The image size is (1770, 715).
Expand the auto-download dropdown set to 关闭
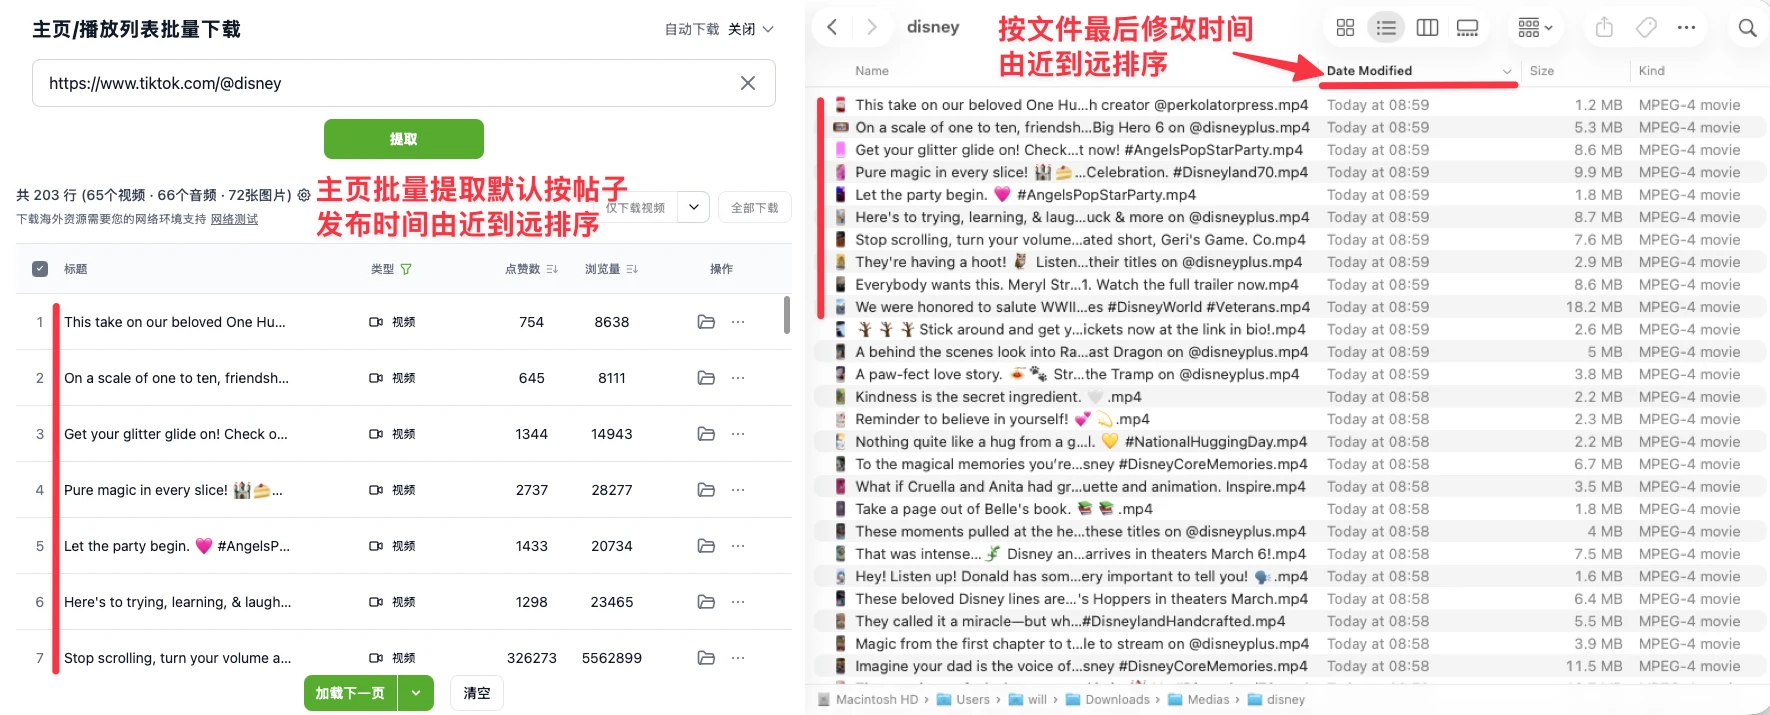(x=751, y=29)
